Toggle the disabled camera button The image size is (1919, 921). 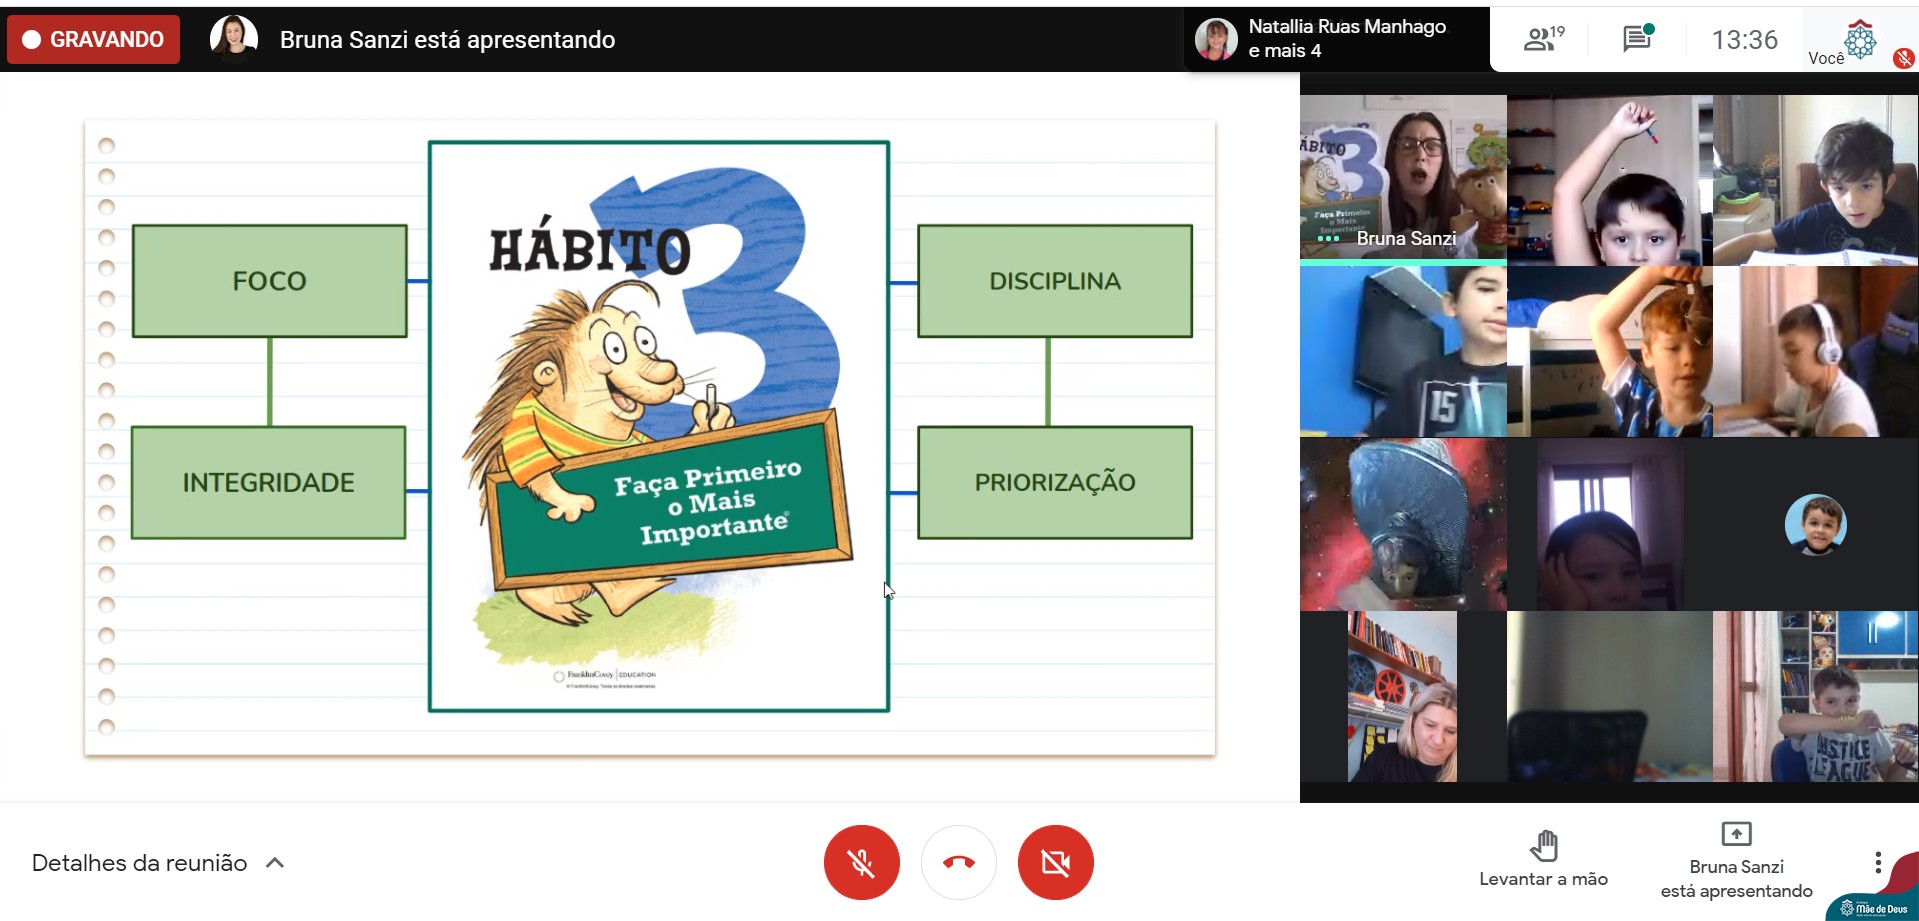click(1055, 862)
